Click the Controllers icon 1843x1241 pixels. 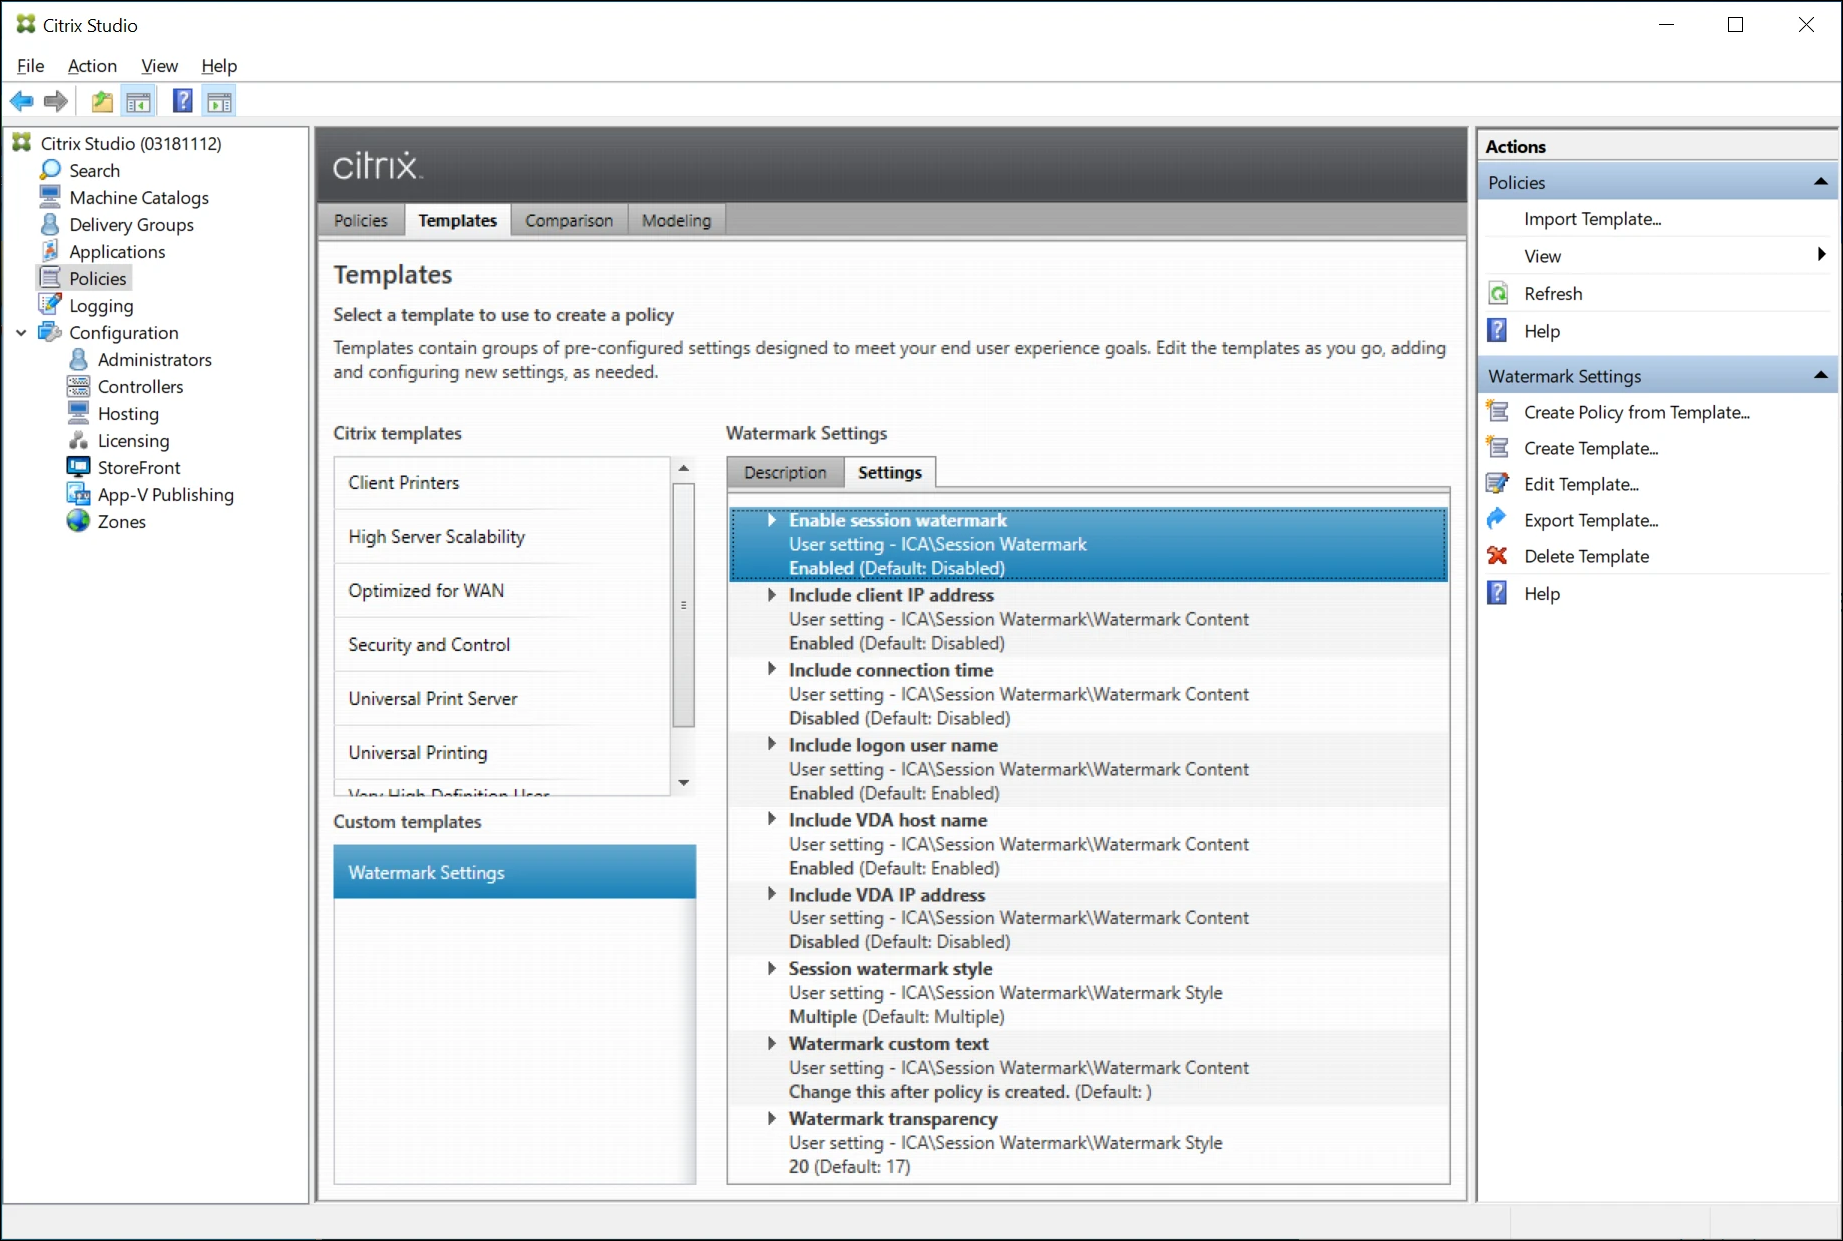pyautogui.click(x=79, y=386)
